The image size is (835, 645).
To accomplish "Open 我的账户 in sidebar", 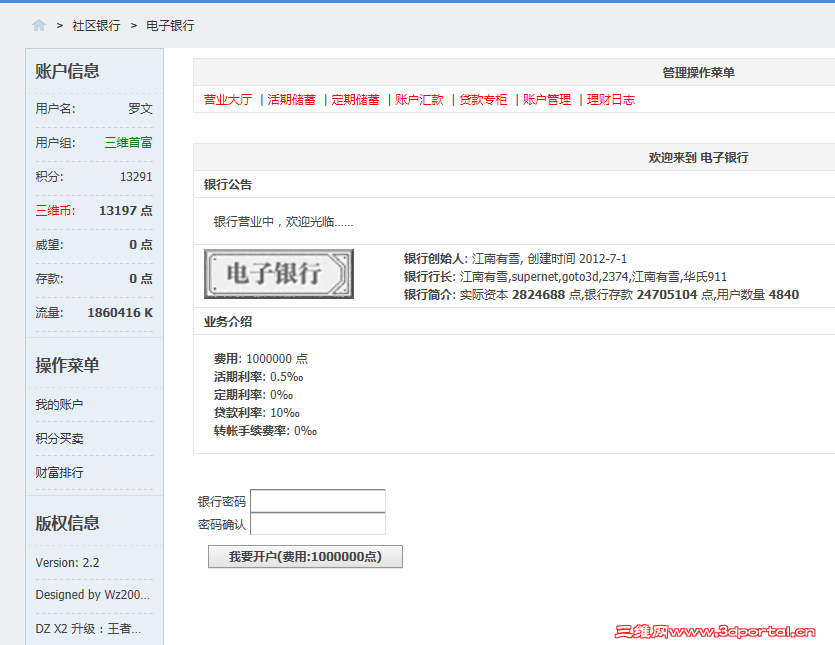I will (59, 405).
